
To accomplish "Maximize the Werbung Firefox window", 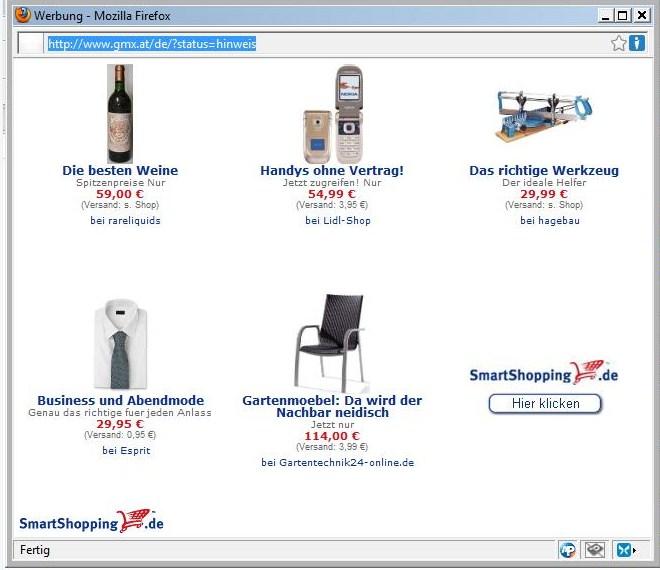I will 623,16.
